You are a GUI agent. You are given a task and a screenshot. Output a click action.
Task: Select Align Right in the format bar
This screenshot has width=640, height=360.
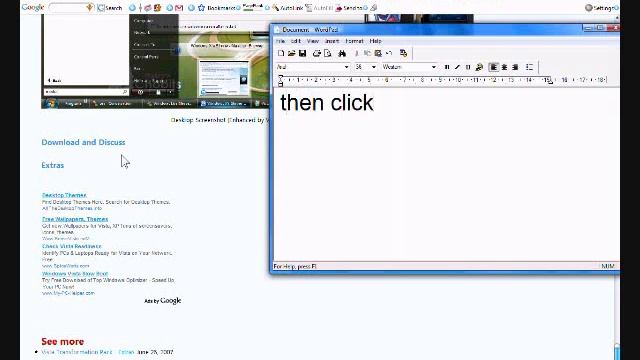coord(515,67)
